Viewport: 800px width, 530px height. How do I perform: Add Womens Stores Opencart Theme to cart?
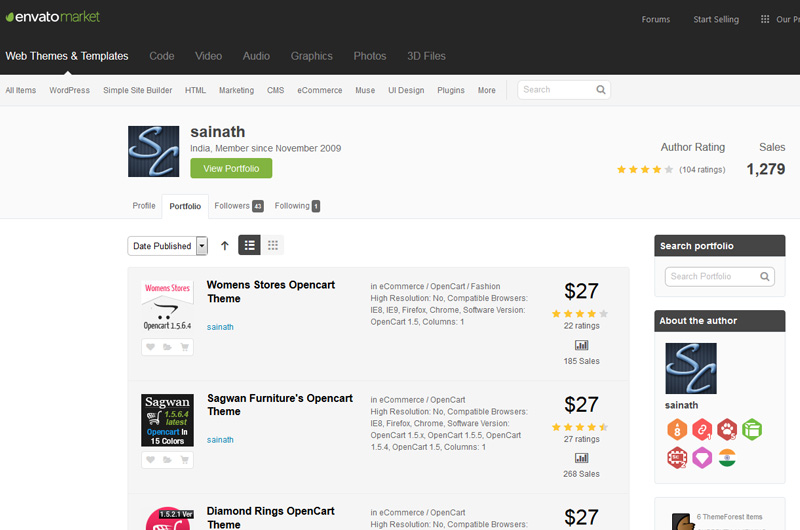coord(185,347)
